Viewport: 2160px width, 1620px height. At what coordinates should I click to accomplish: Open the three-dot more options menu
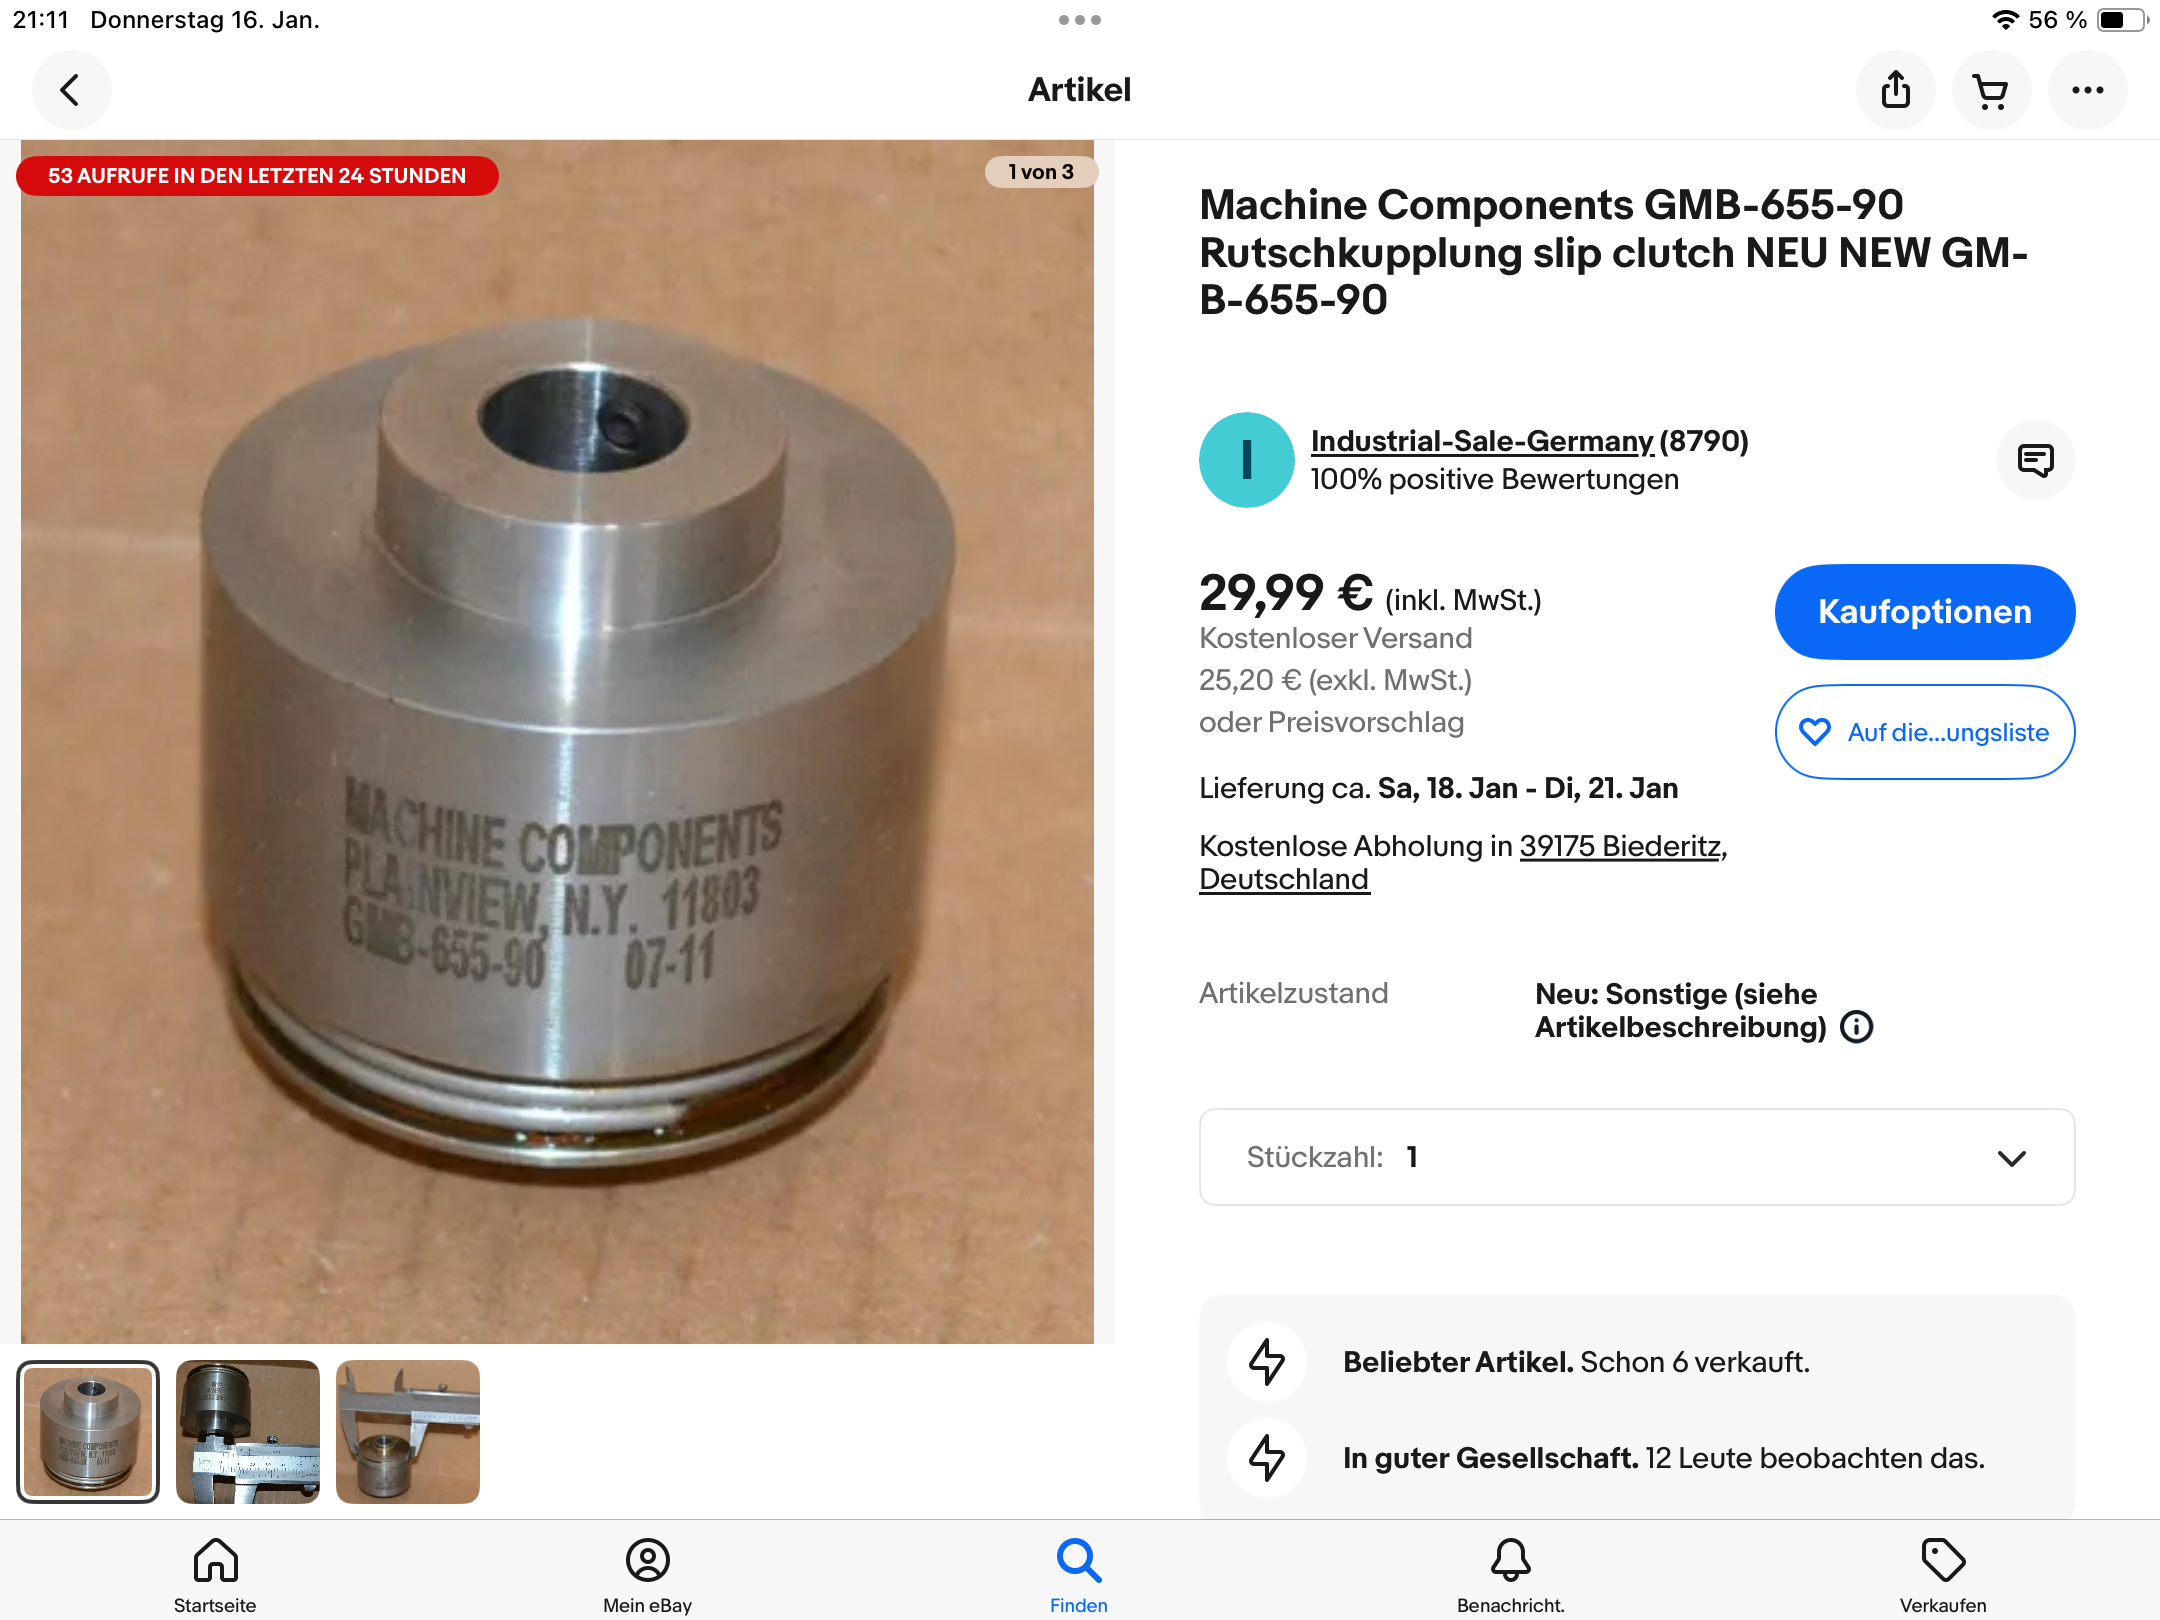pyautogui.click(x=2087, y=90)
